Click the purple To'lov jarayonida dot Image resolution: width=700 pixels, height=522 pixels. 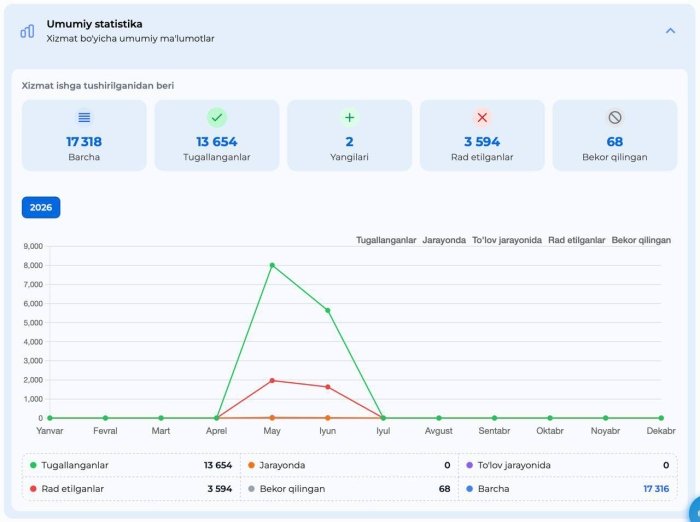pos(469,465)
